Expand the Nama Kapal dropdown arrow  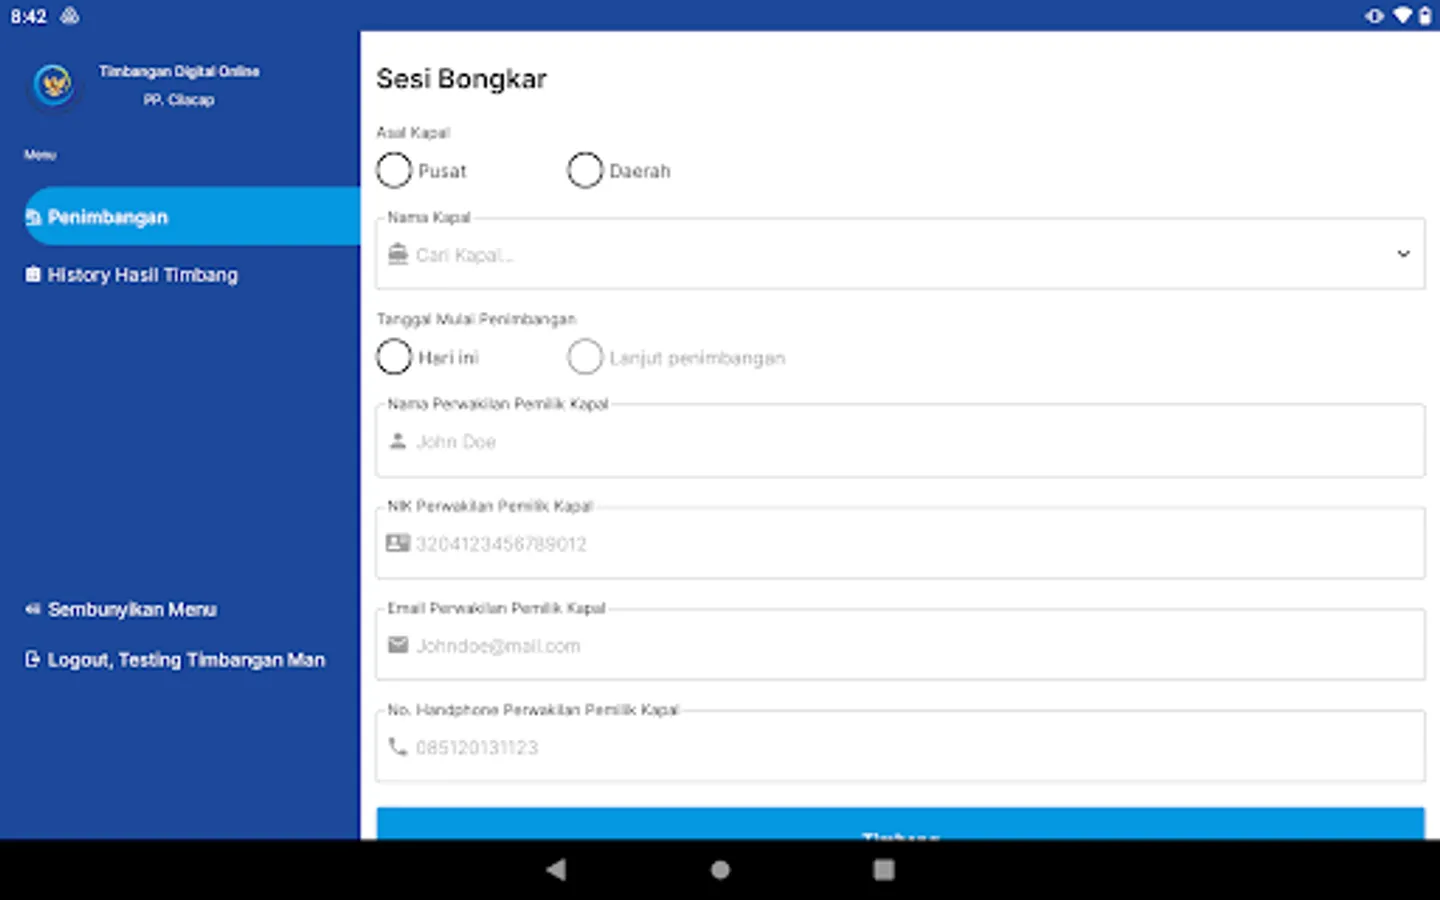coord(1403,254)
